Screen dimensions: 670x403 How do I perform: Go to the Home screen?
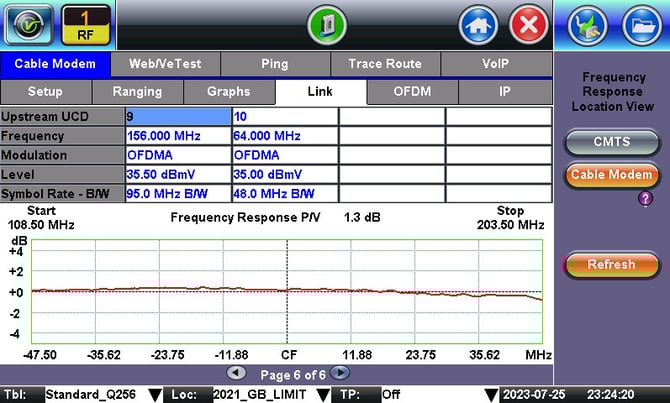pyautogui.click(x=478, y=24)
